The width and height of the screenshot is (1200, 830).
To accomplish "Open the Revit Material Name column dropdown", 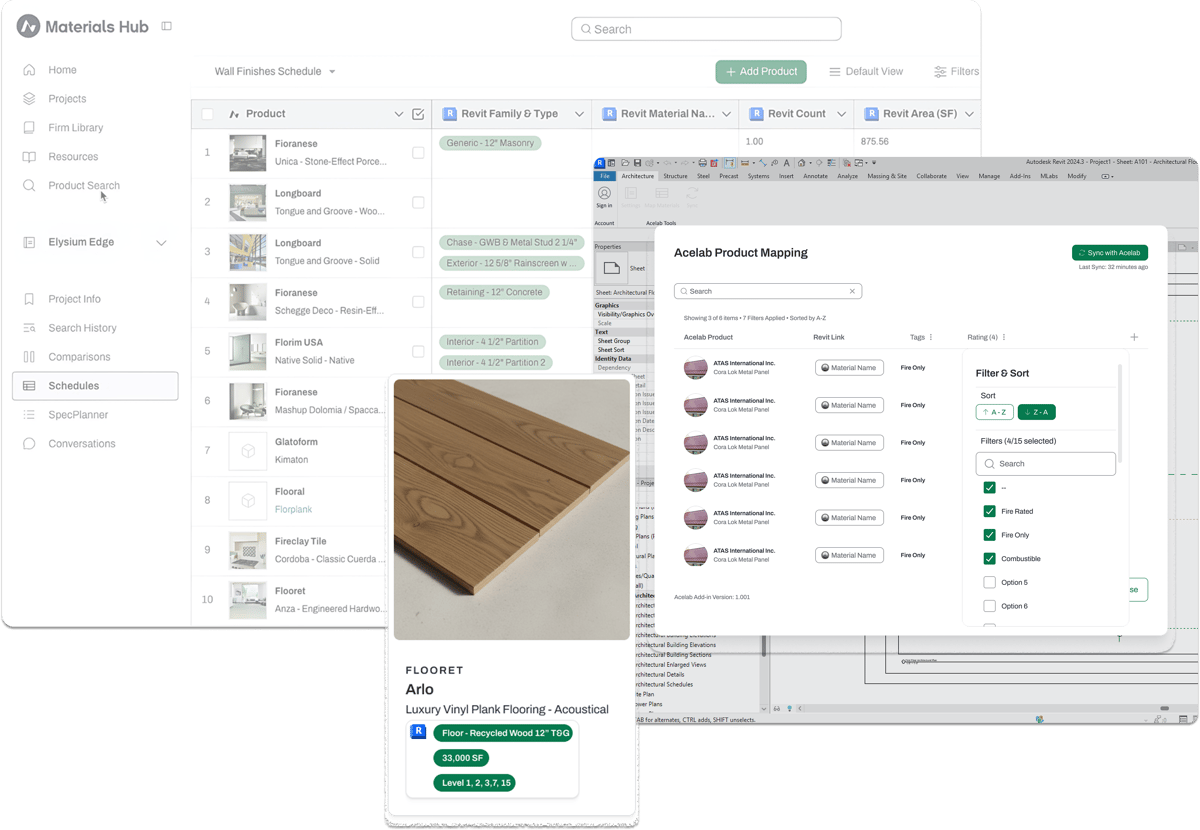I will 726,114.
